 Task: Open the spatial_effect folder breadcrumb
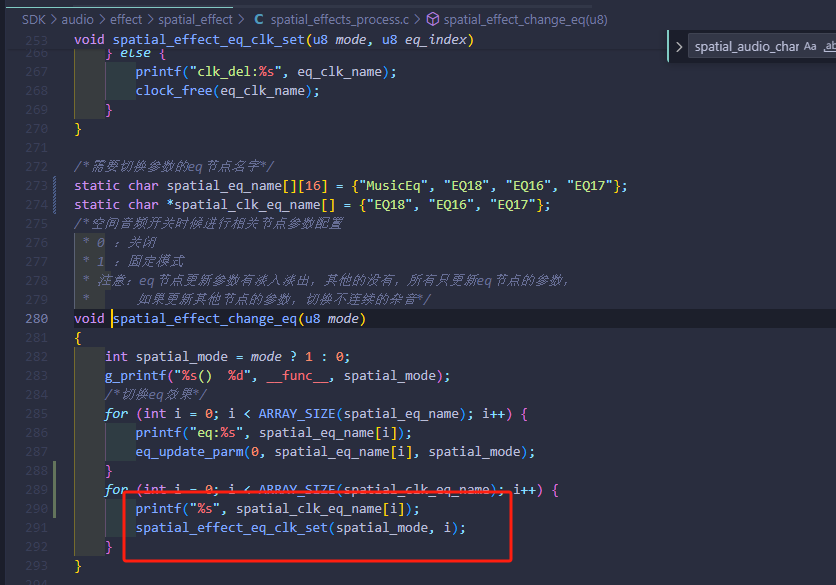tap(195, 20)
